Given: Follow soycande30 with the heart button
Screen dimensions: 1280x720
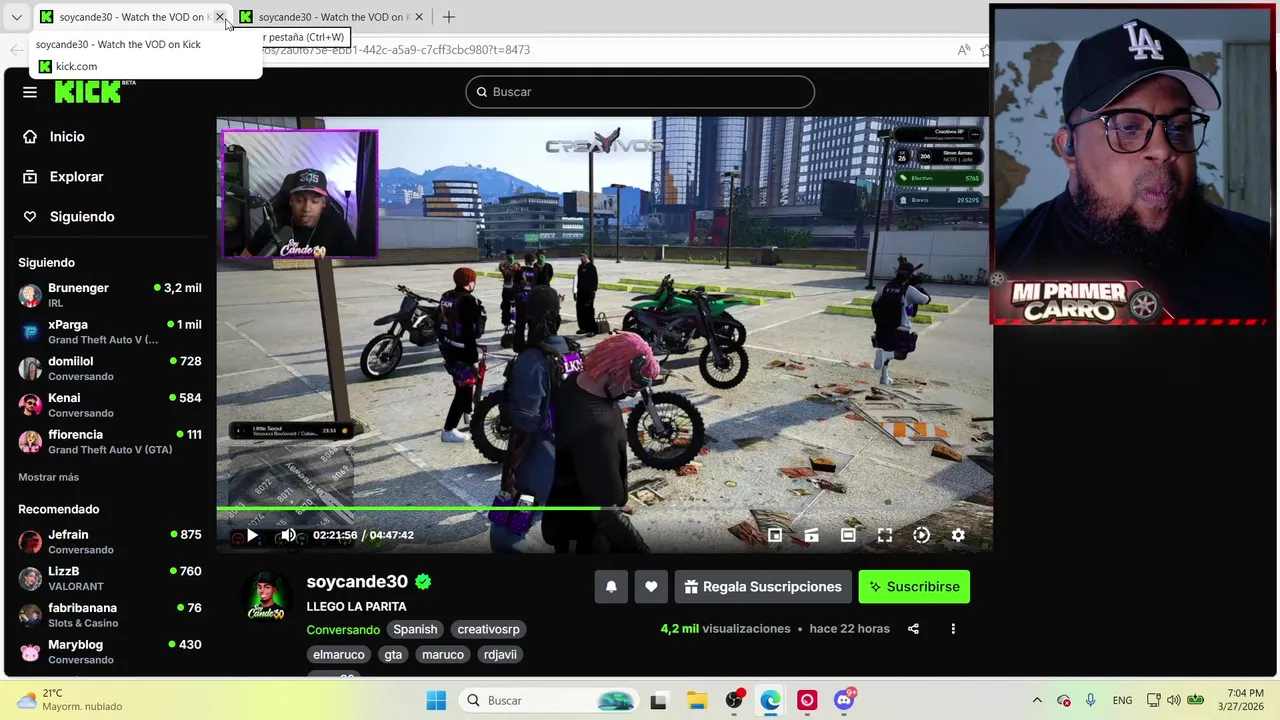Looking at the screenshot, I should 651,587.
